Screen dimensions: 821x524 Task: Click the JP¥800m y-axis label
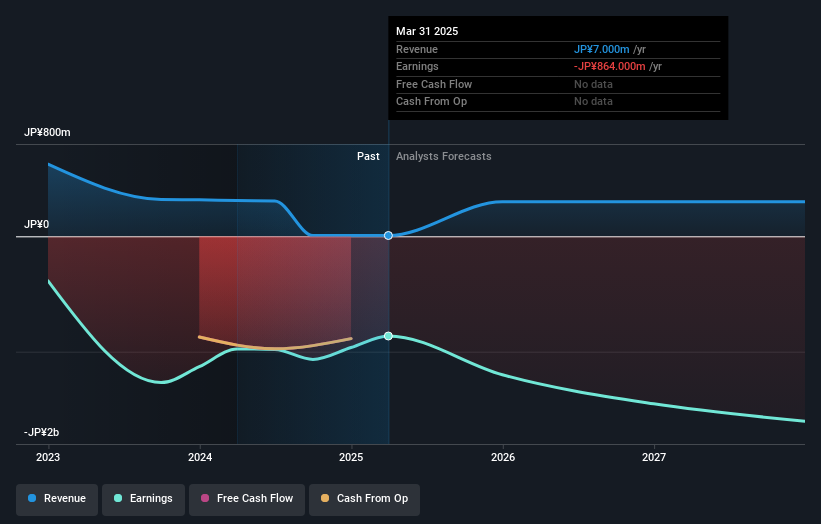point(47,132)
